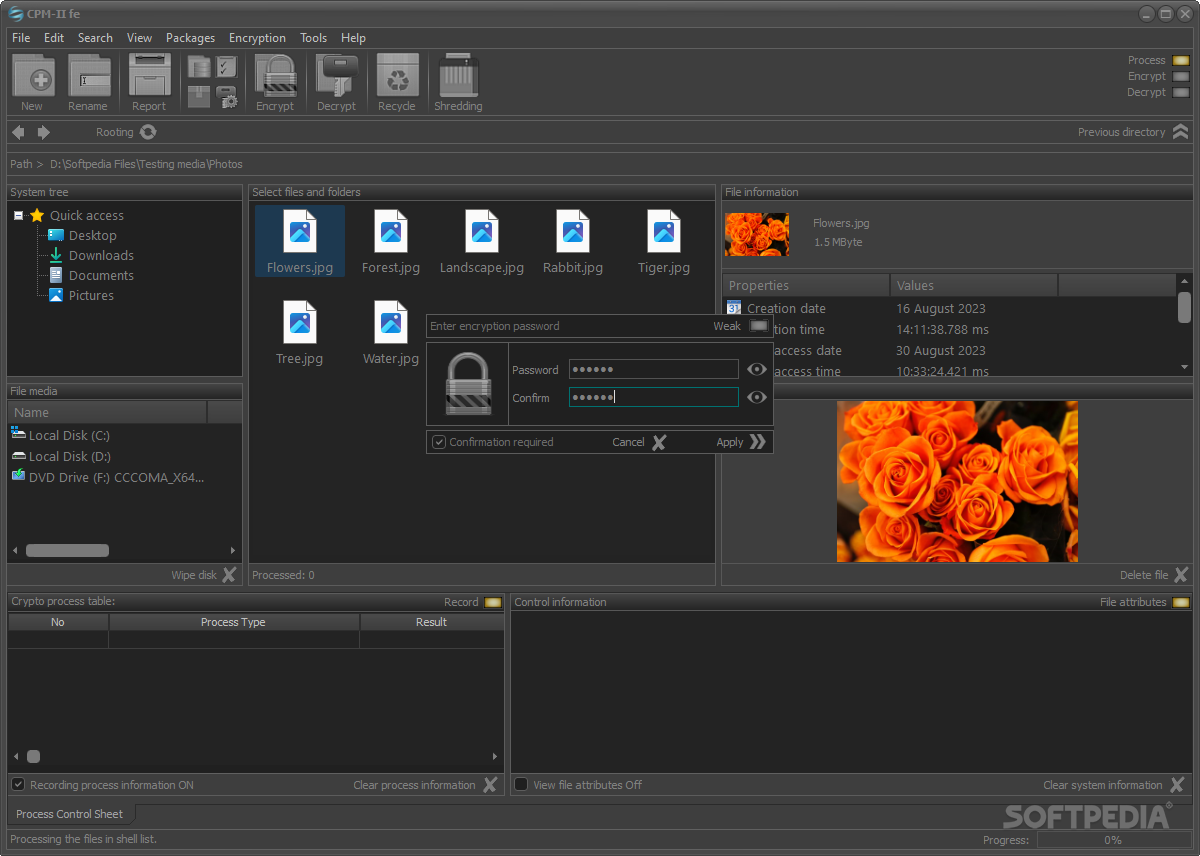Uncheck Confirmation required checkbox

point(438,442)
